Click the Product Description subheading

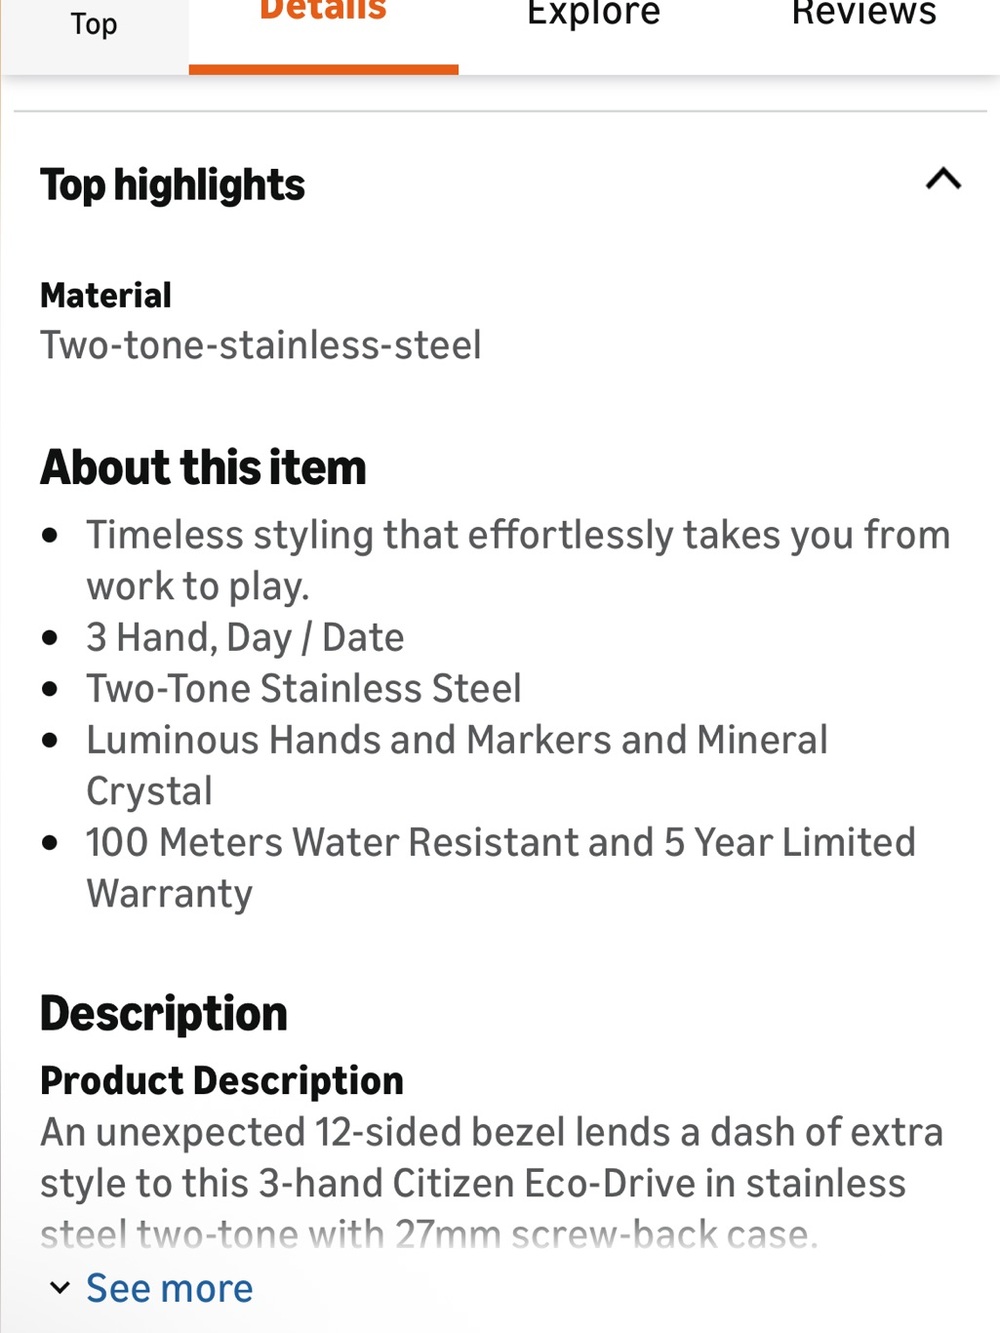222,1080
